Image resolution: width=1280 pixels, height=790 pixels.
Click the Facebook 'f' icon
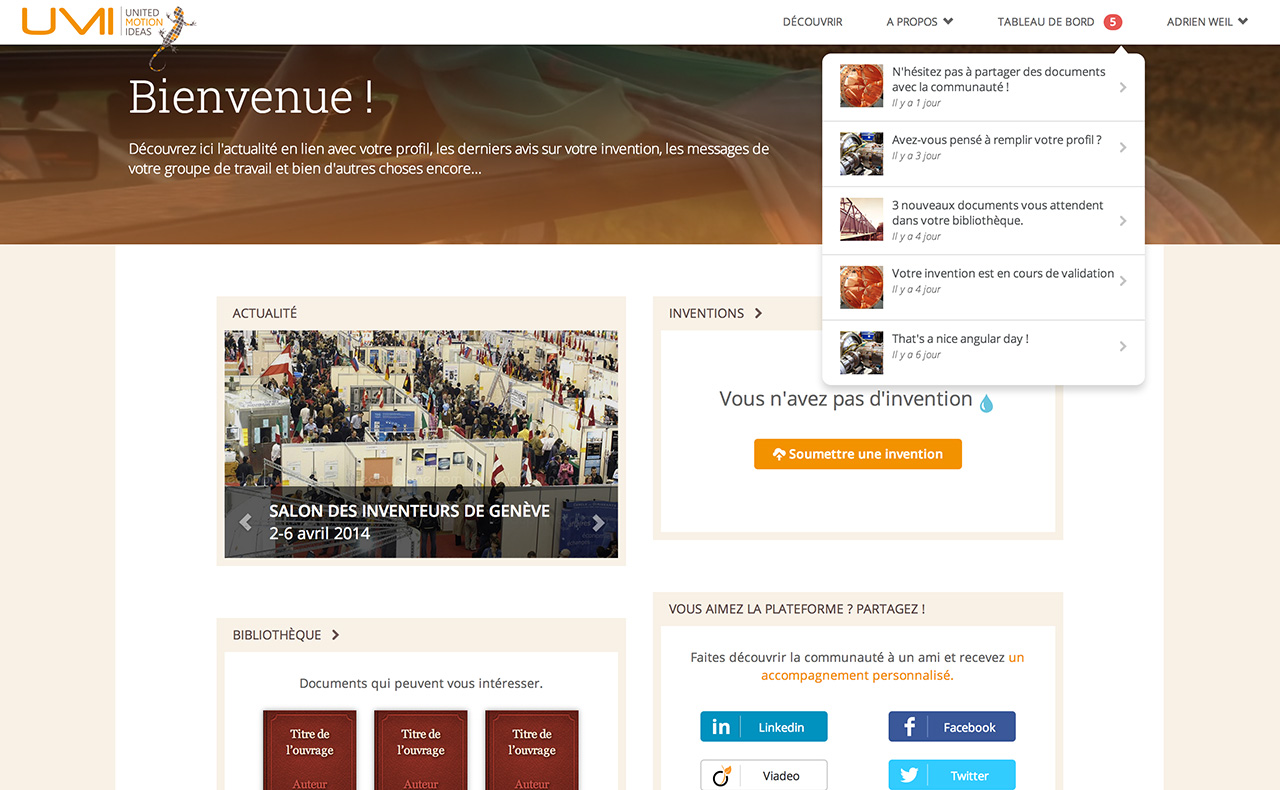tap(909, 727)
